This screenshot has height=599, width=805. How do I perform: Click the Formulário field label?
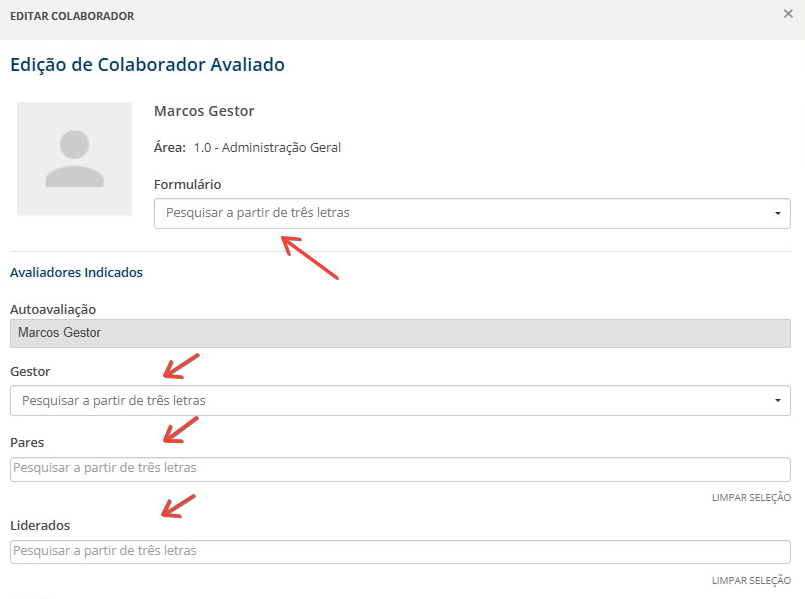coord(187,184)
